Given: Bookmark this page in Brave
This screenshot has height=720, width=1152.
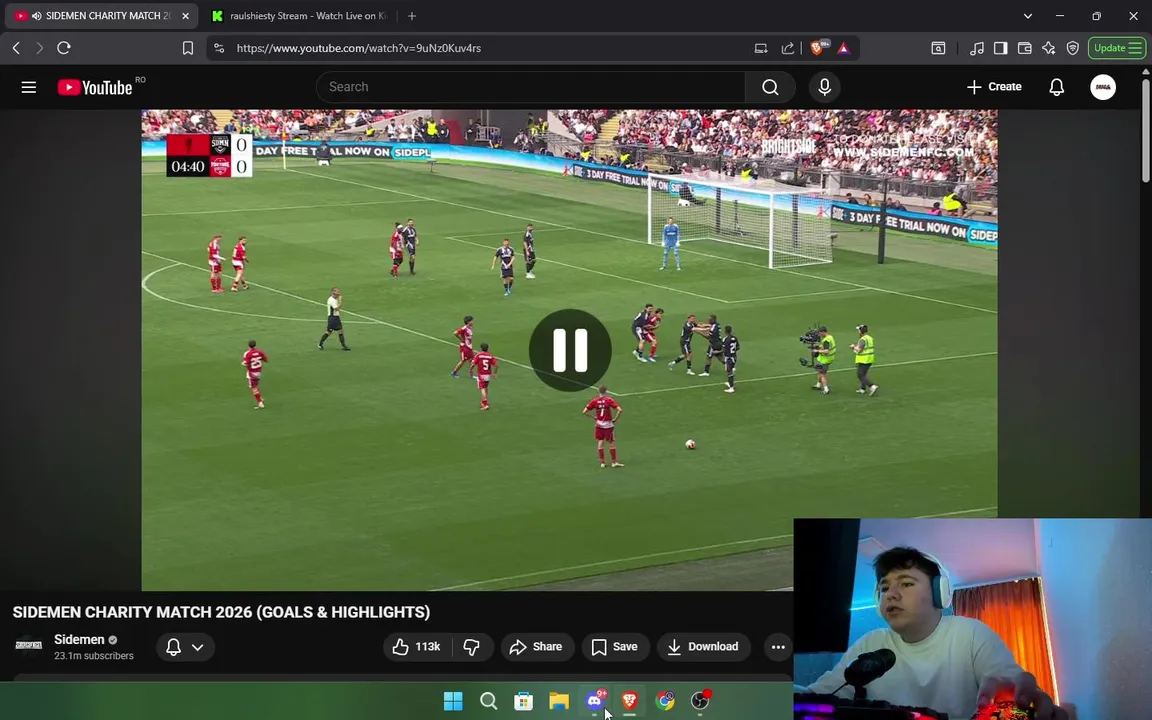Looking at the screenshot, I should click(187, 48).
